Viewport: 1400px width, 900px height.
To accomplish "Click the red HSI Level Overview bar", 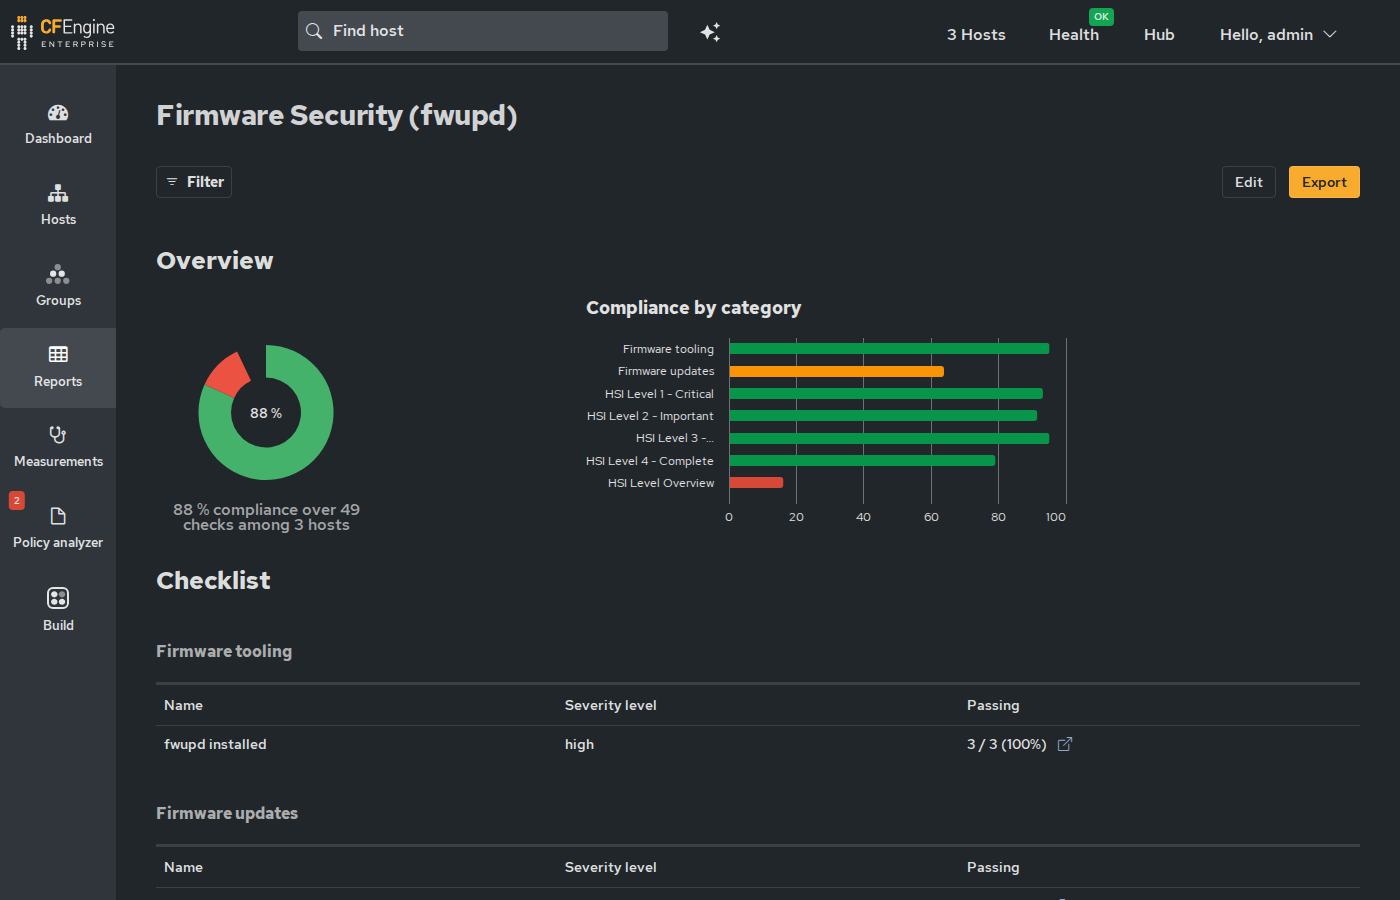I will [x=756, y=483].
